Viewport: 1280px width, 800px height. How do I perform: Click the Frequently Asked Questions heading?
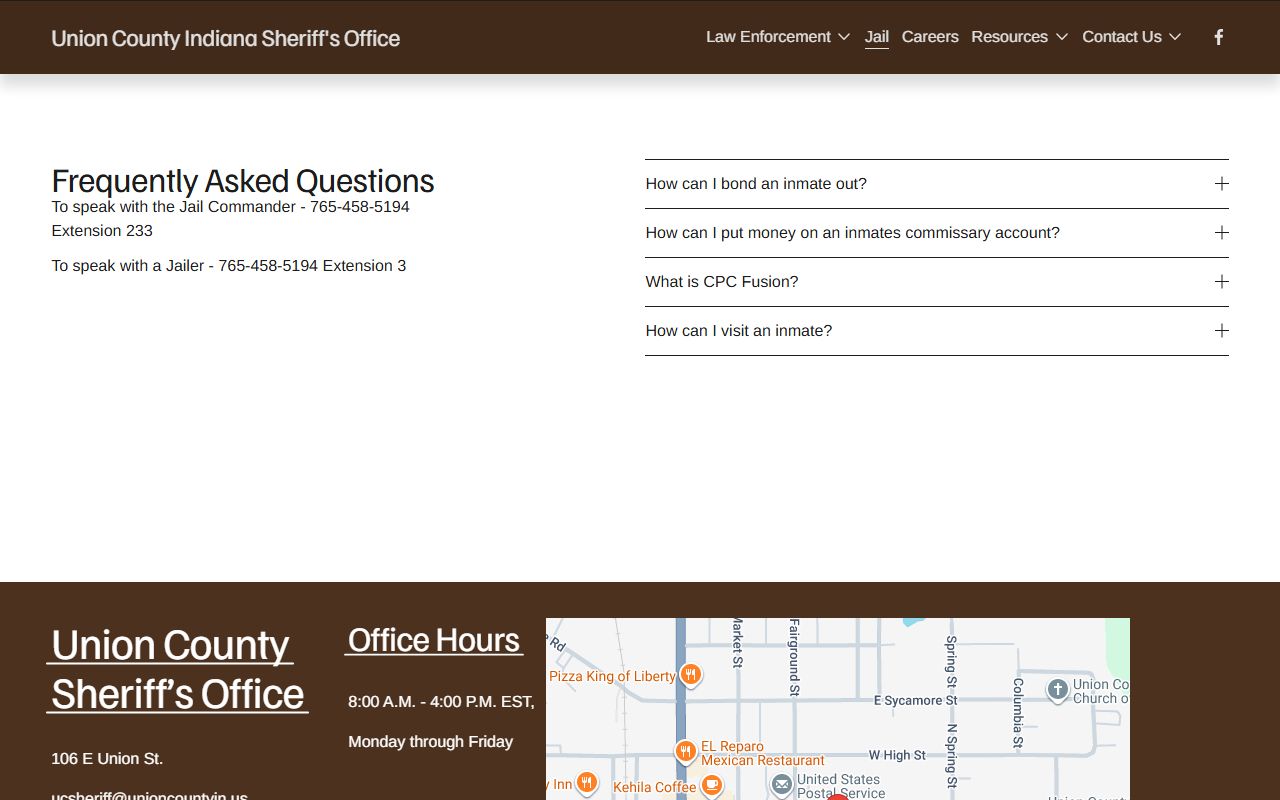point(243,181)
